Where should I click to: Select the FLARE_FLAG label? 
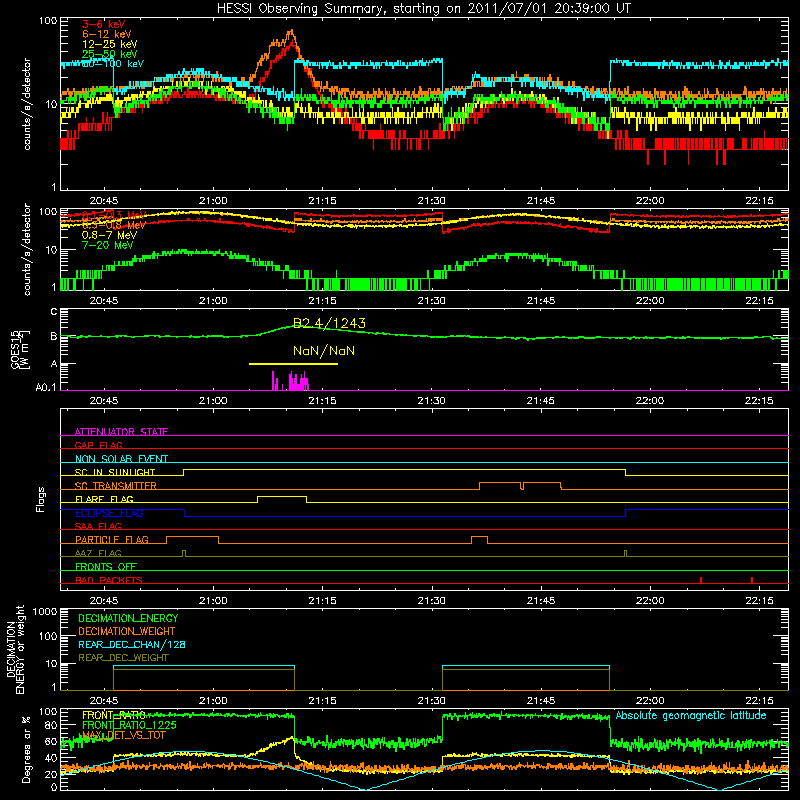104,499
